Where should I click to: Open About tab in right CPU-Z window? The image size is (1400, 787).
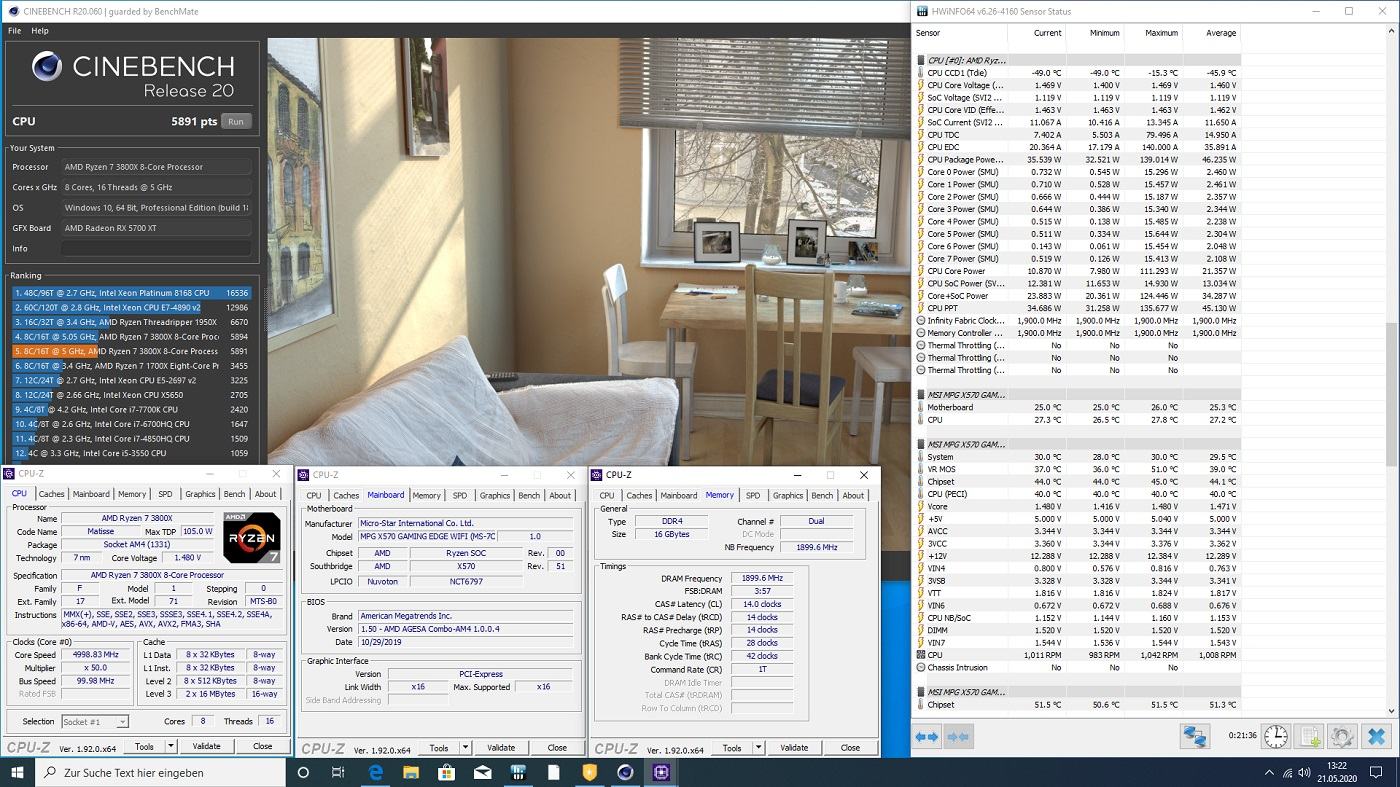[x=853, y=495]
